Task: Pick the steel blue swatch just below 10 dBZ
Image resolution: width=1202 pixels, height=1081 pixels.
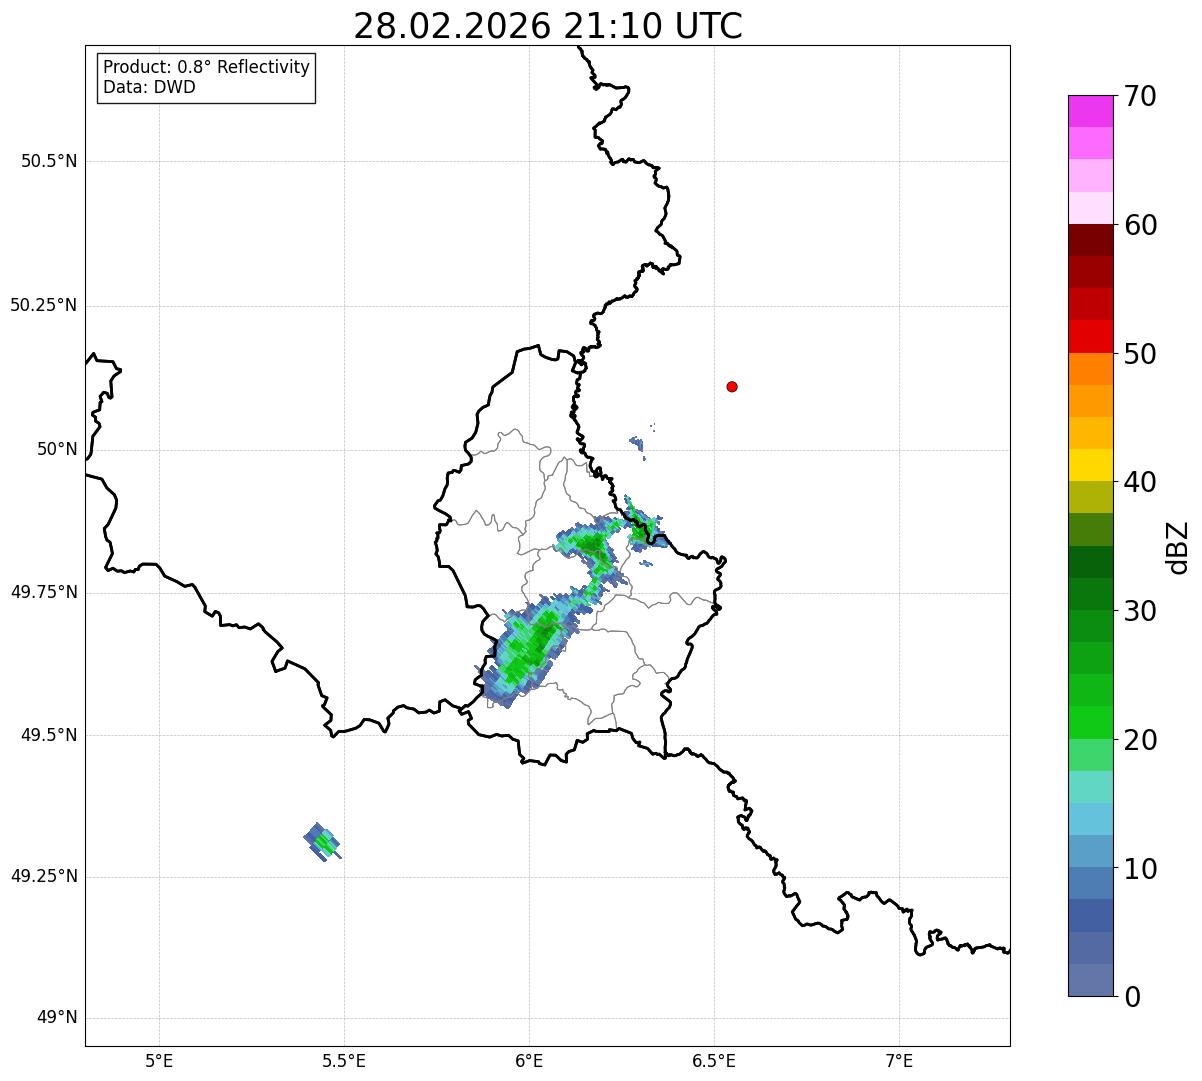Action: 1090,883
